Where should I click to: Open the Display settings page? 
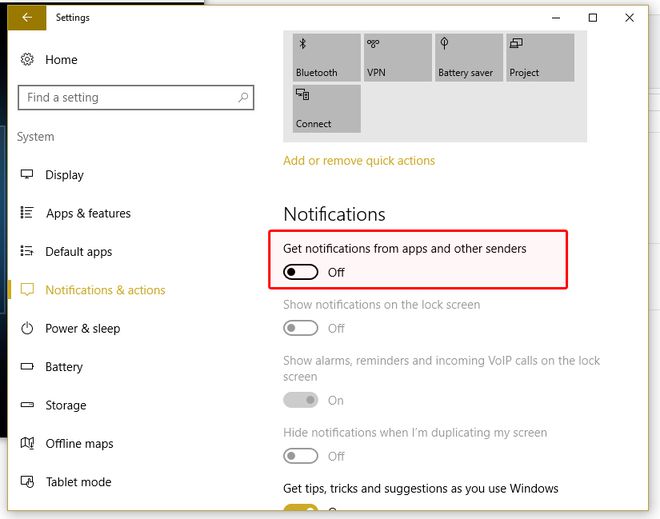pyautogui.click(x=64, y=175)
